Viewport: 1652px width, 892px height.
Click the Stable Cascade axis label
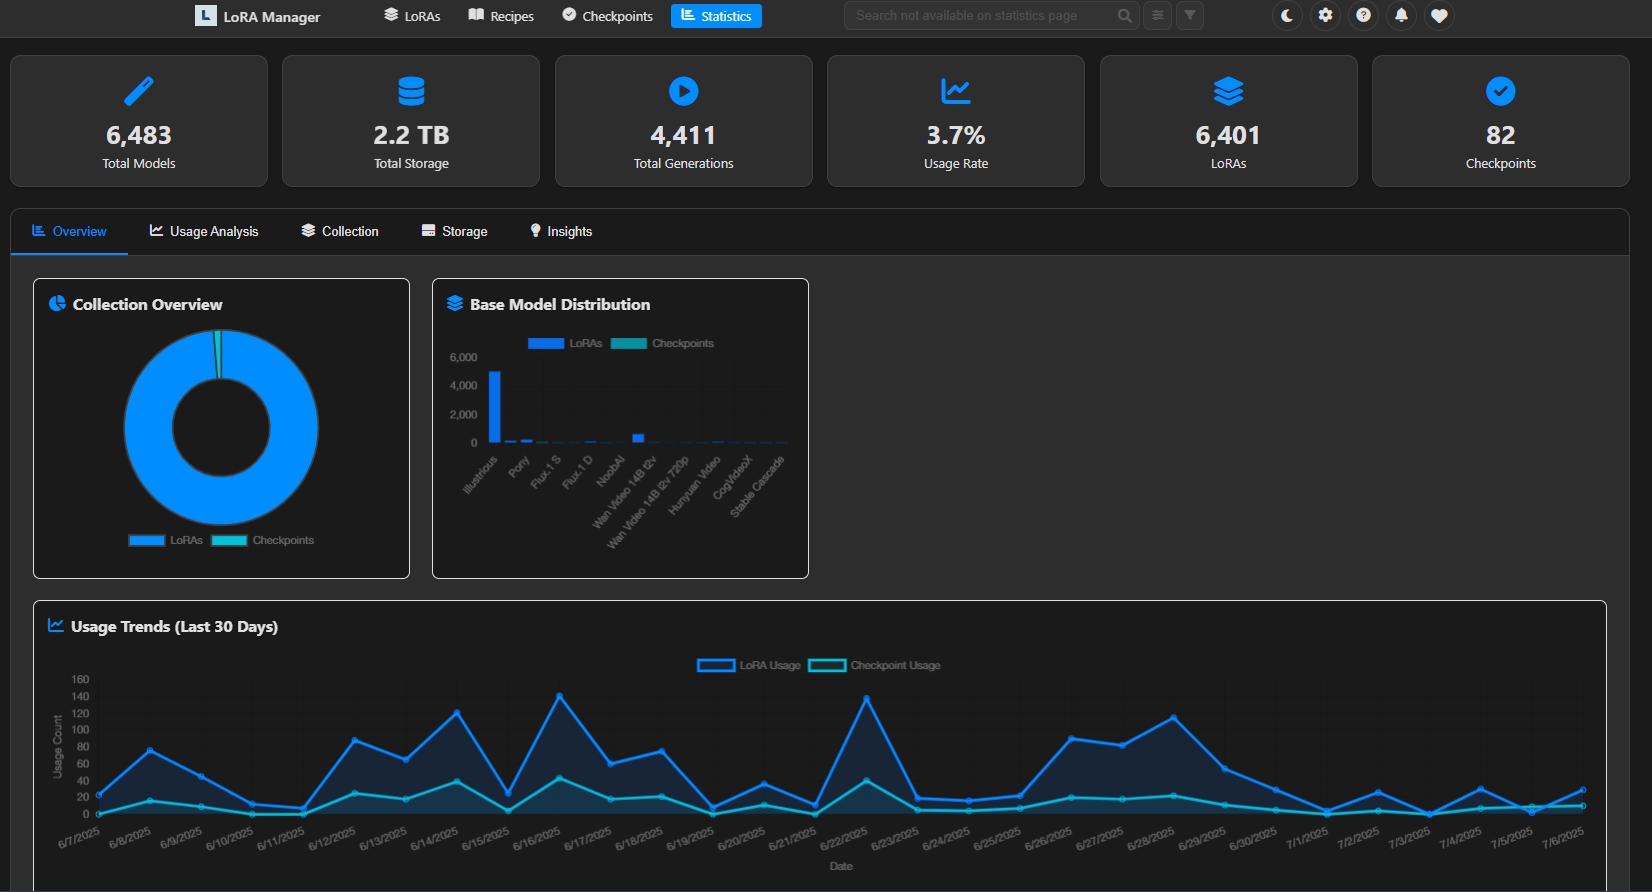click(757, 487)
